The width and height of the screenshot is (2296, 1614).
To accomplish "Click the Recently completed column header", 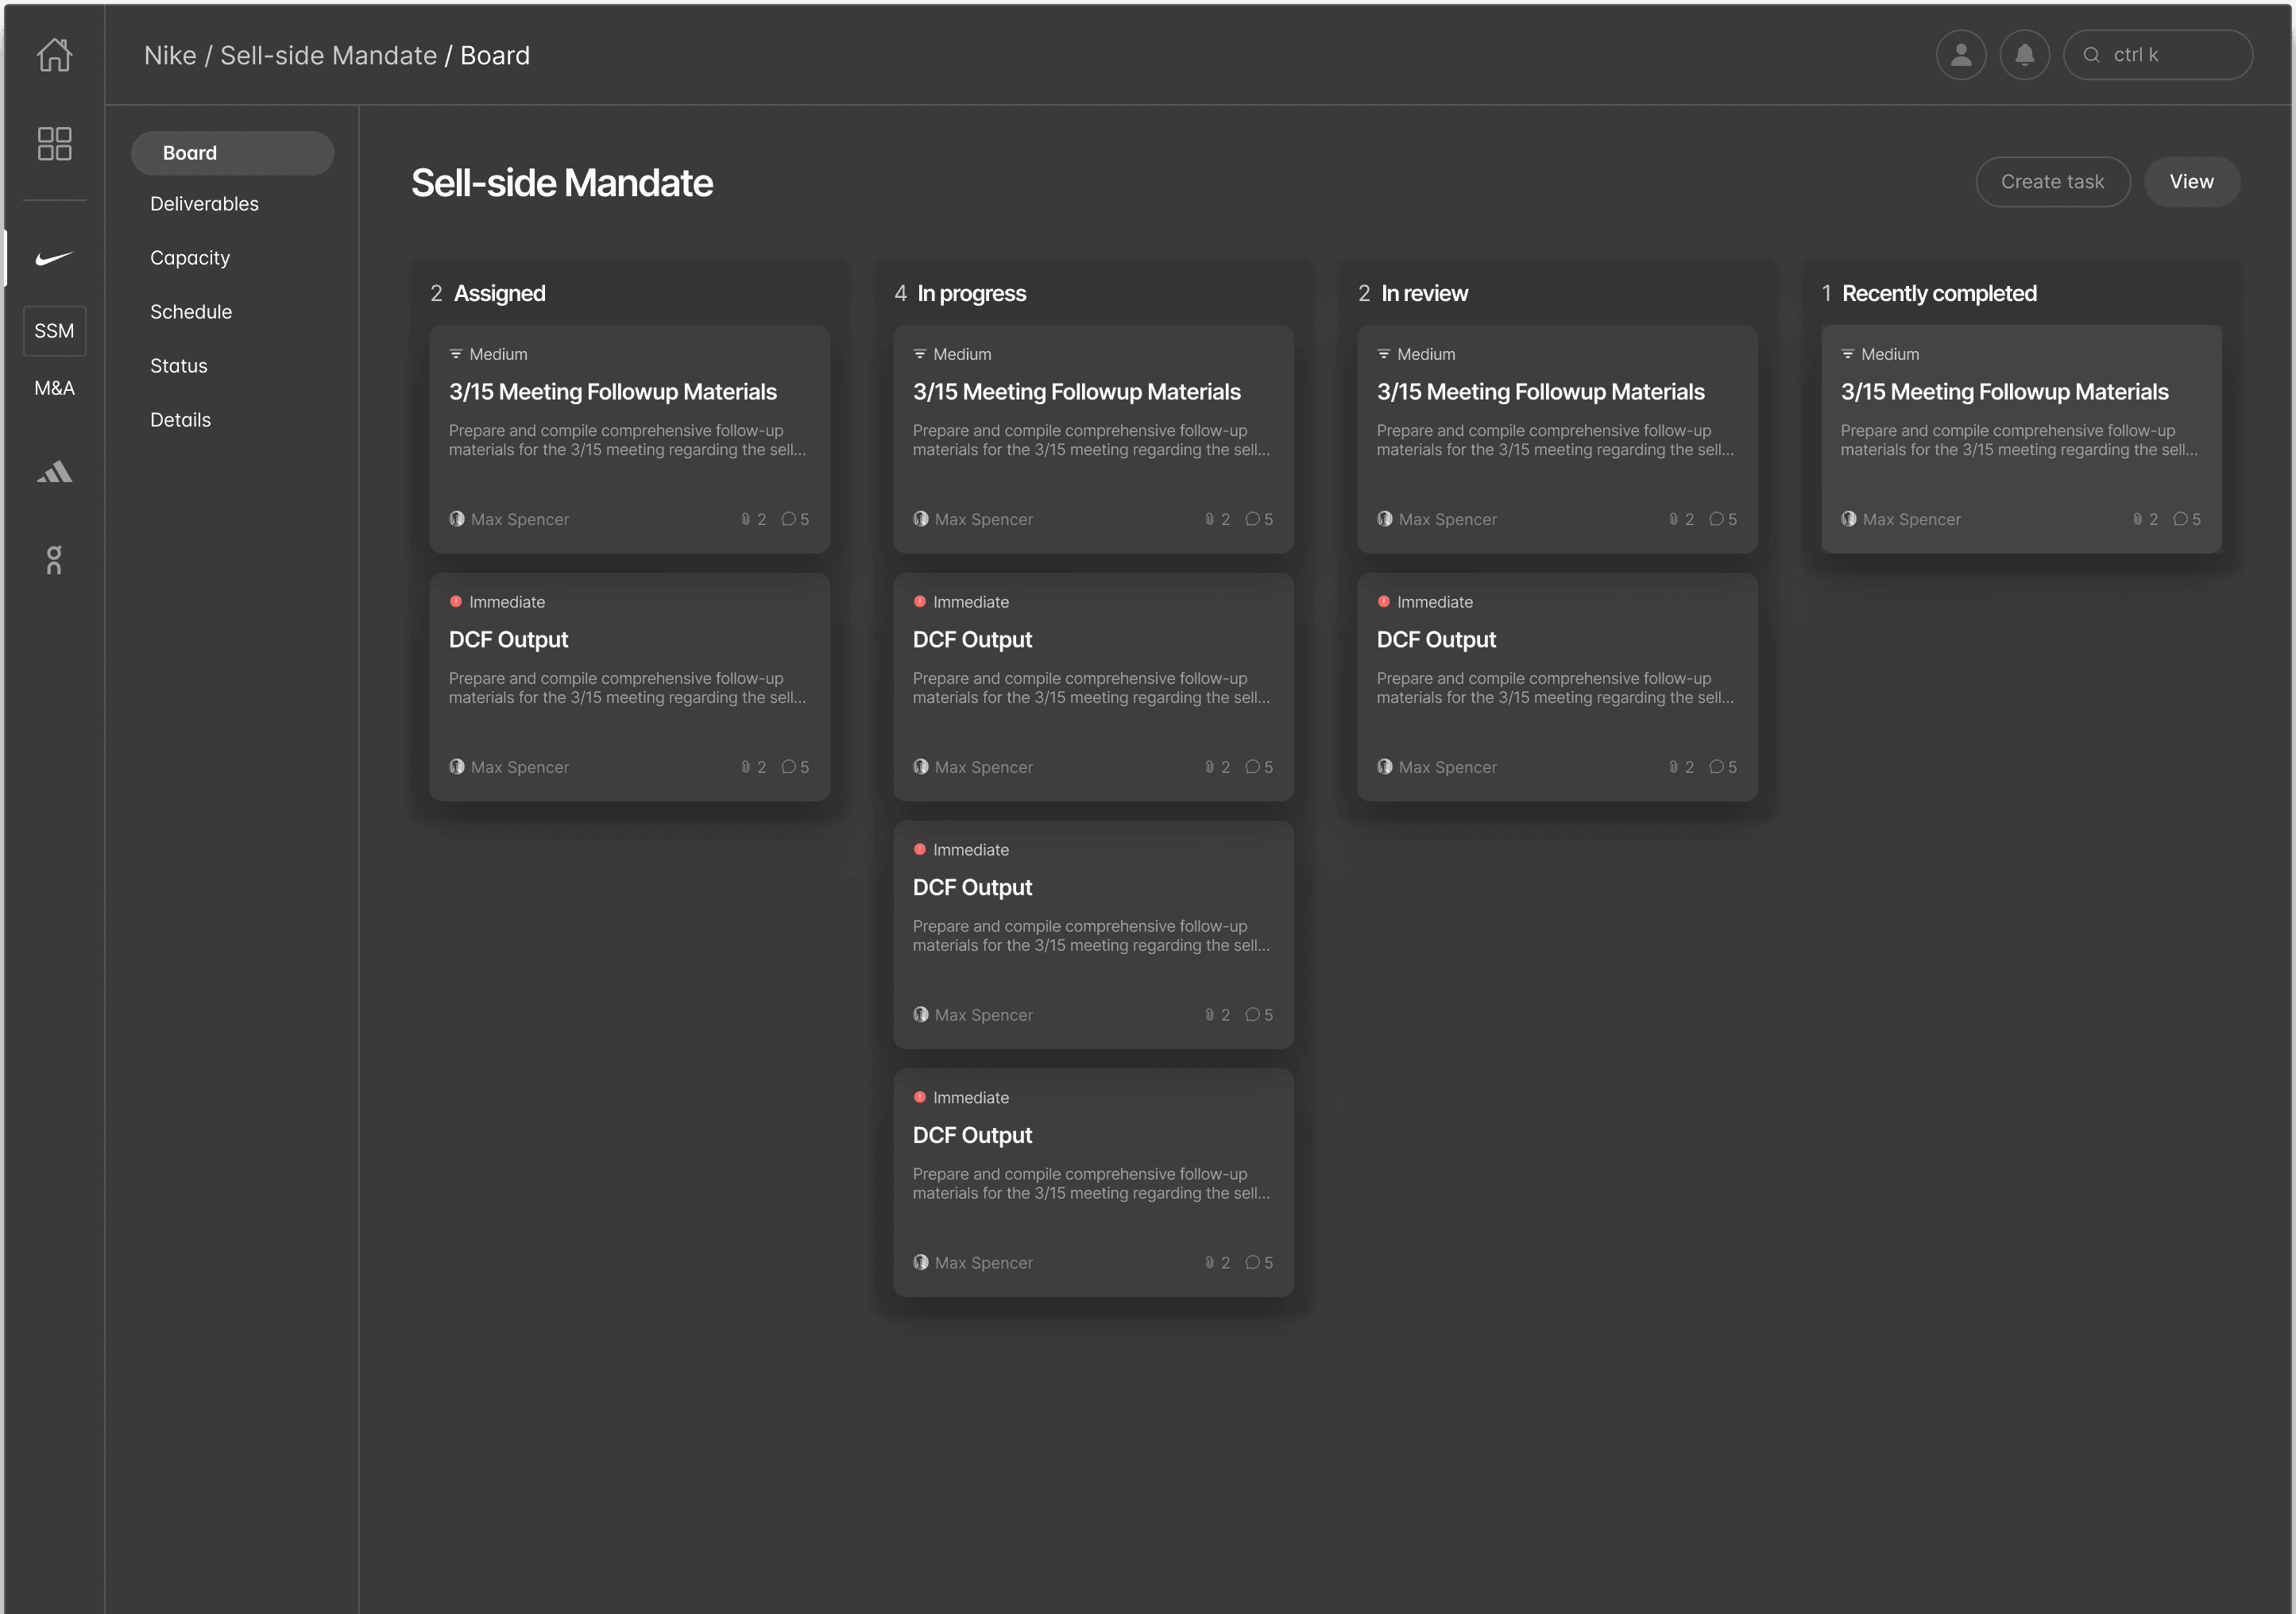I will click(1939, 294).
